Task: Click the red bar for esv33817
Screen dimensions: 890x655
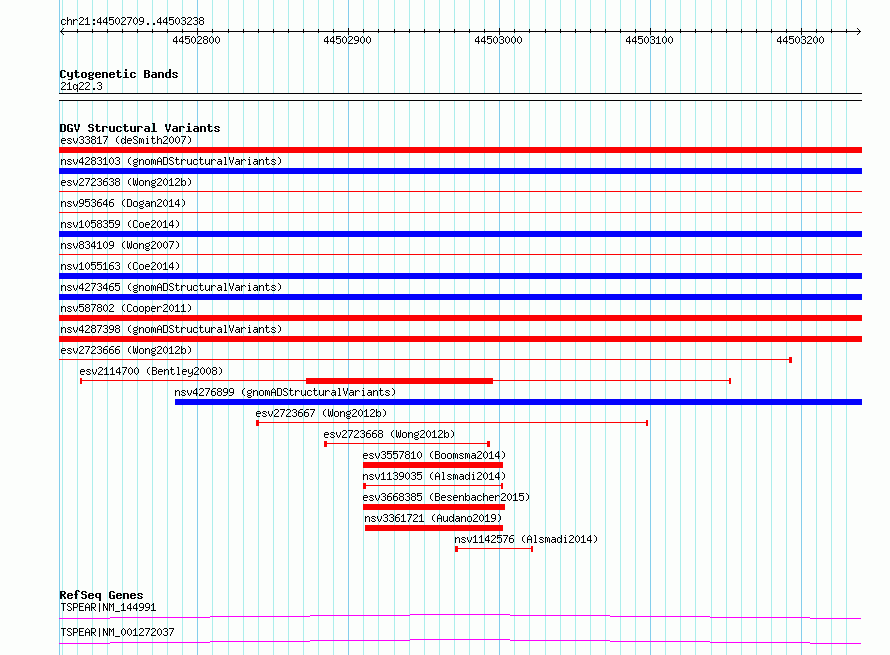Action: tap(460, 150)
